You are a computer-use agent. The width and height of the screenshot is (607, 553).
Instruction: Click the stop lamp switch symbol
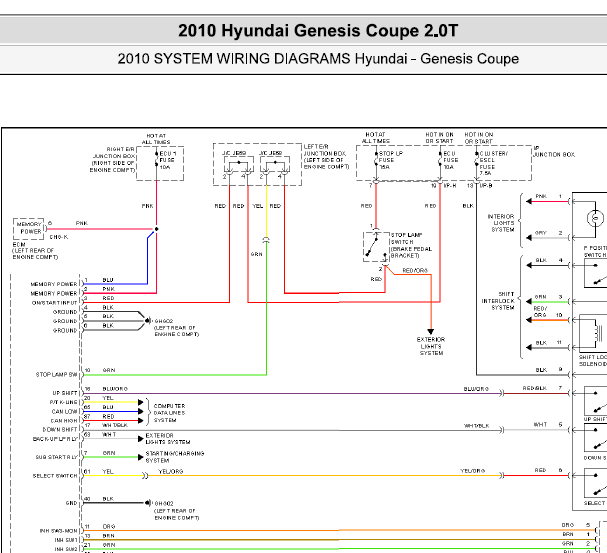[376, 247]
